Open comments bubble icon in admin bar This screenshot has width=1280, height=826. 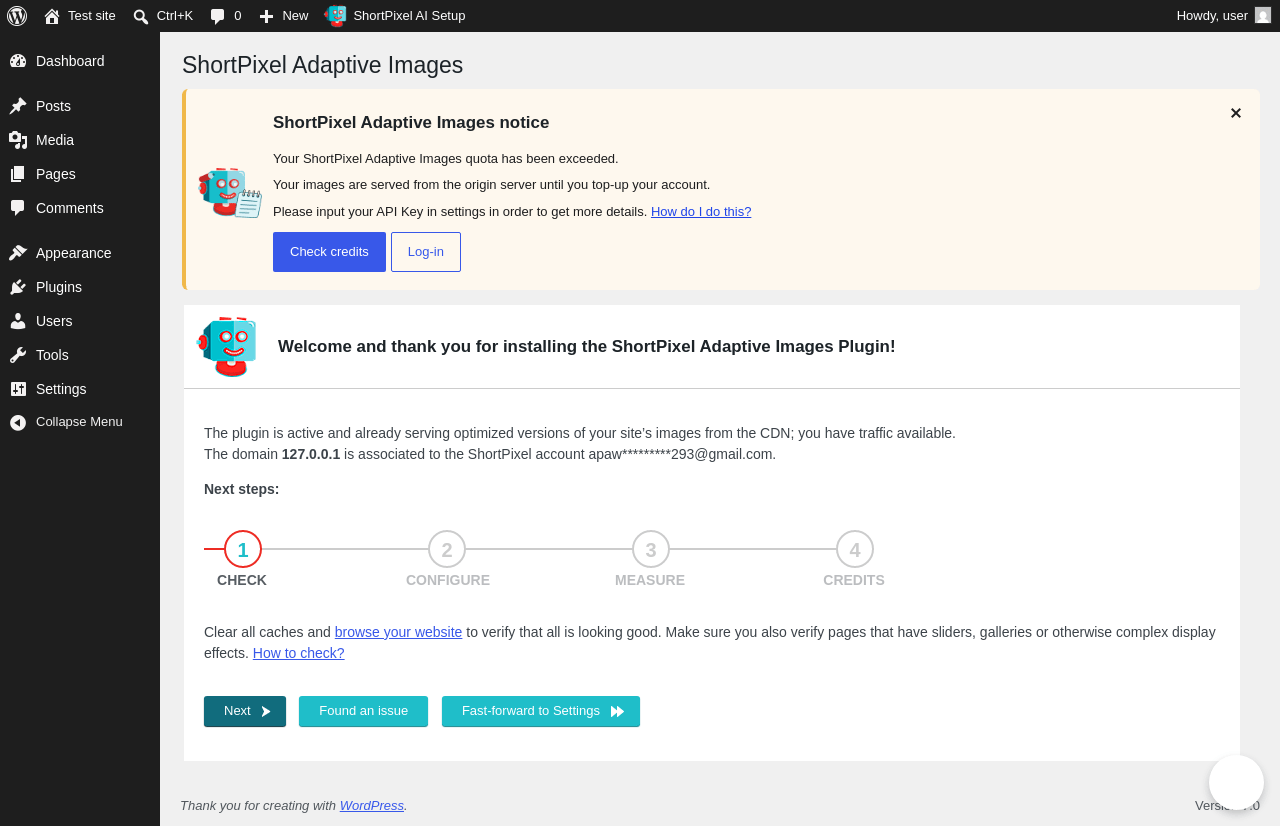point(217,16)
